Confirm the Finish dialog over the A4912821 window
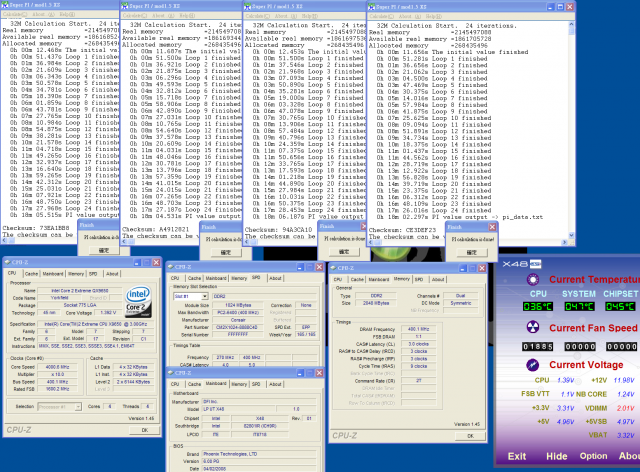The width and height of the screenshot is (640, 472). point(226,252)
